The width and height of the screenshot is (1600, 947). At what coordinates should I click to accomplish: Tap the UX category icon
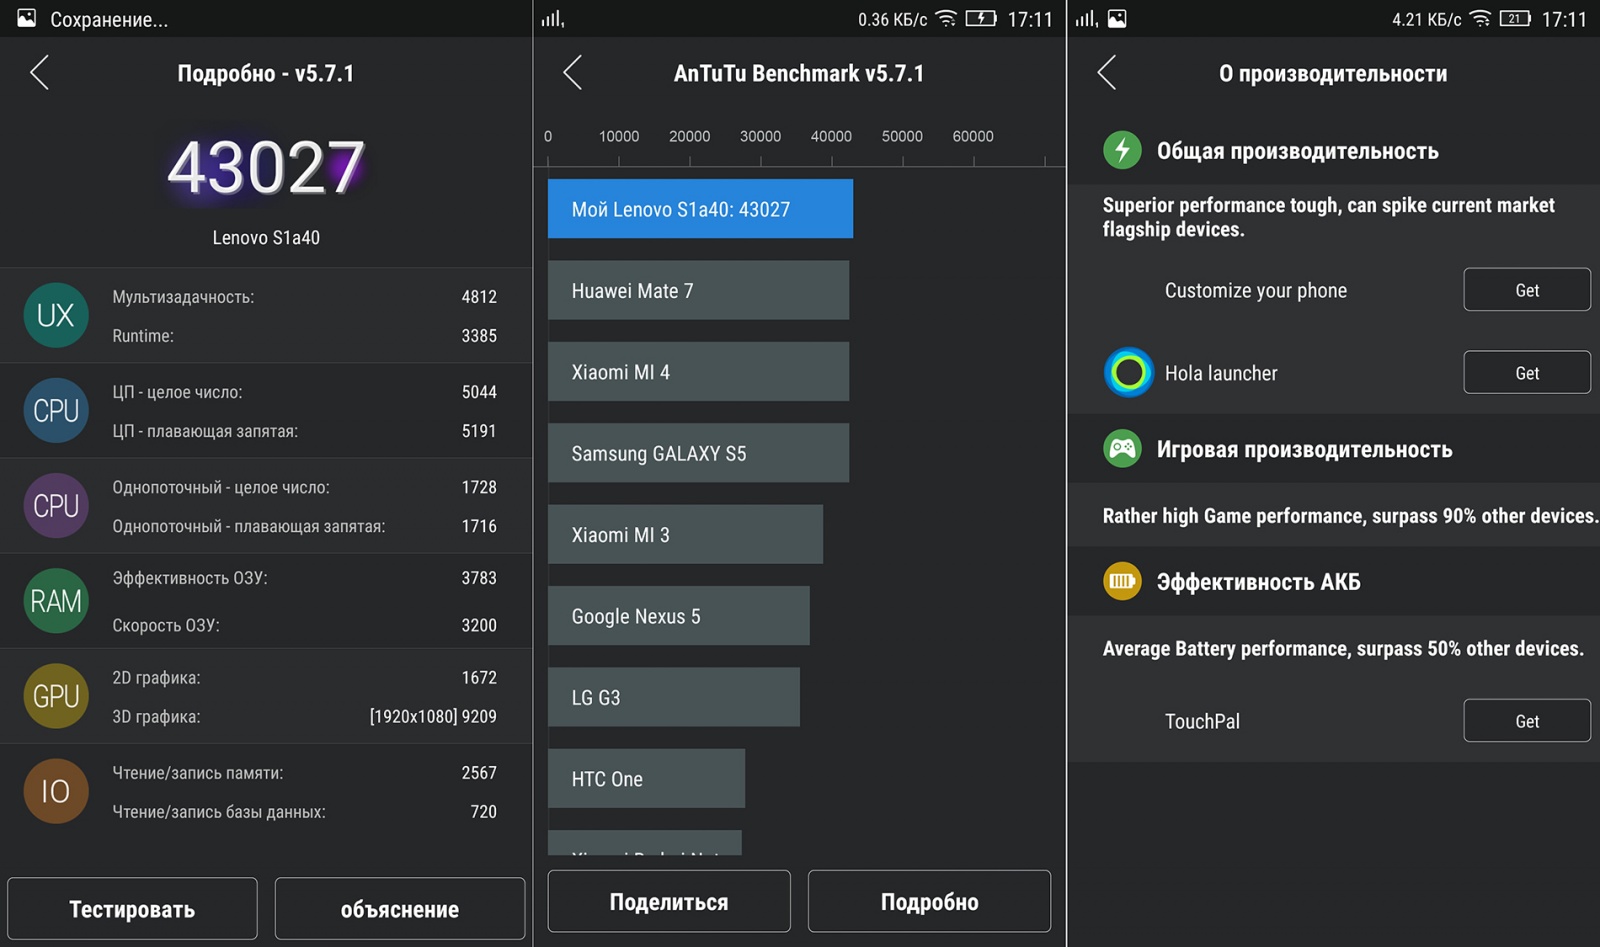click(x=56, y=315)
